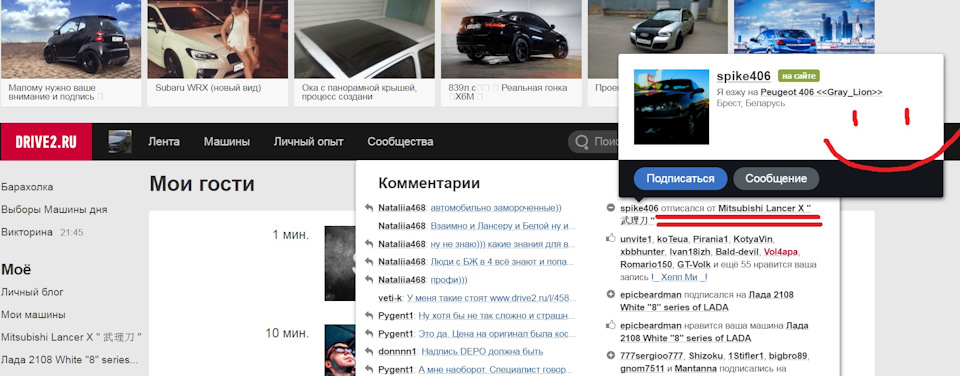The width and height of the screenshot is (960, 376).
Task: Go to Лента in the navigation bar
Action: click(x=164, y=142)
